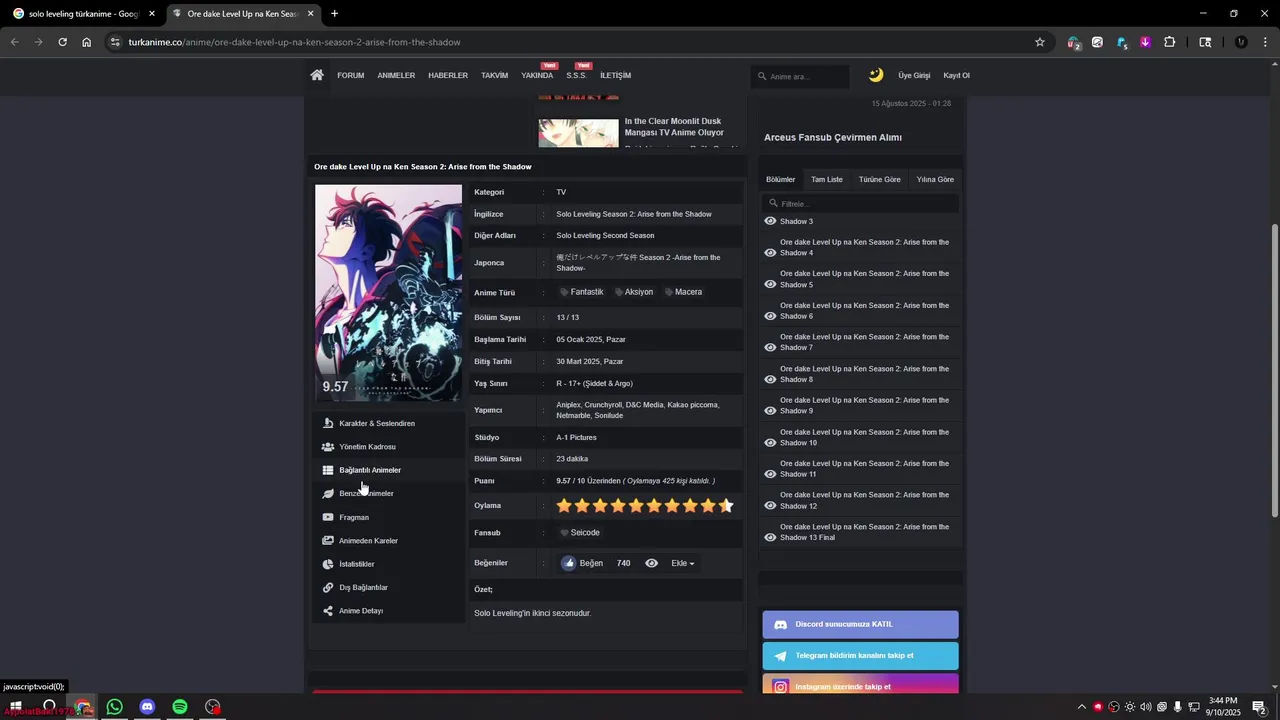Mark Shadow 5 episode as watched

click(770, 284)
